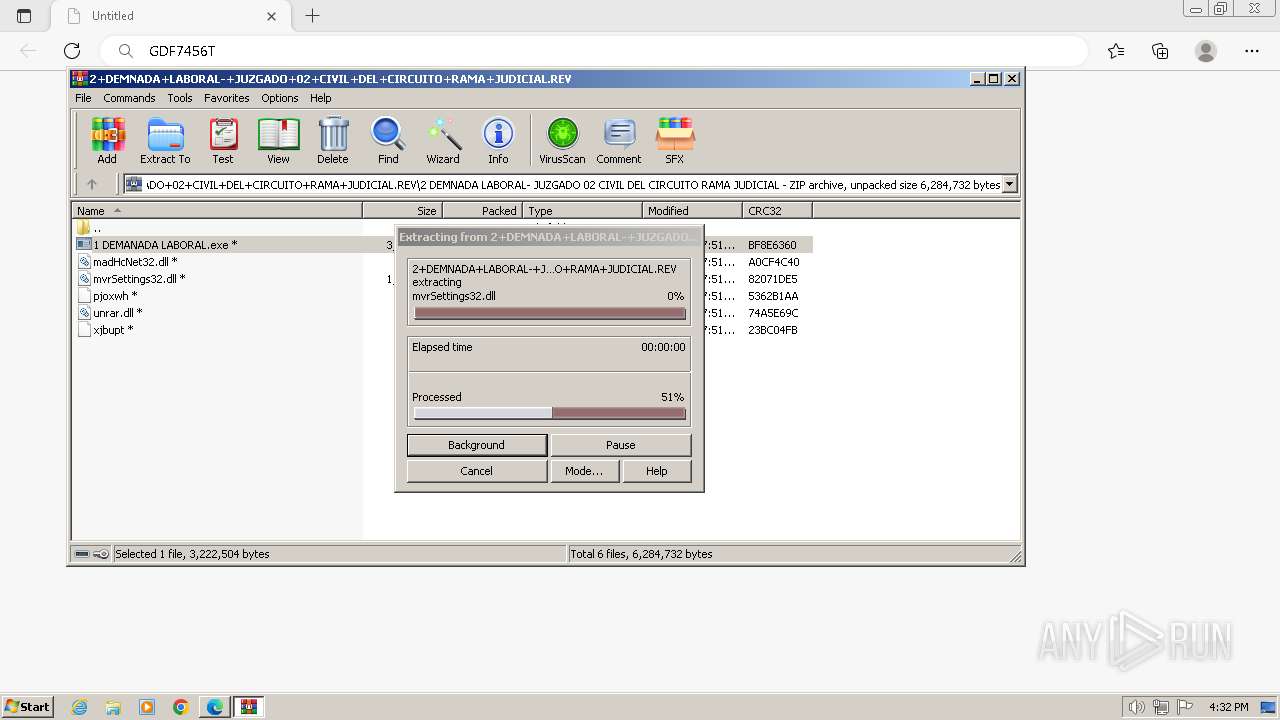1280x720 pixels.
Task: Click the Add toolbar icon in WinRAR
Action: pyautogui.click(x=107, y=140)
